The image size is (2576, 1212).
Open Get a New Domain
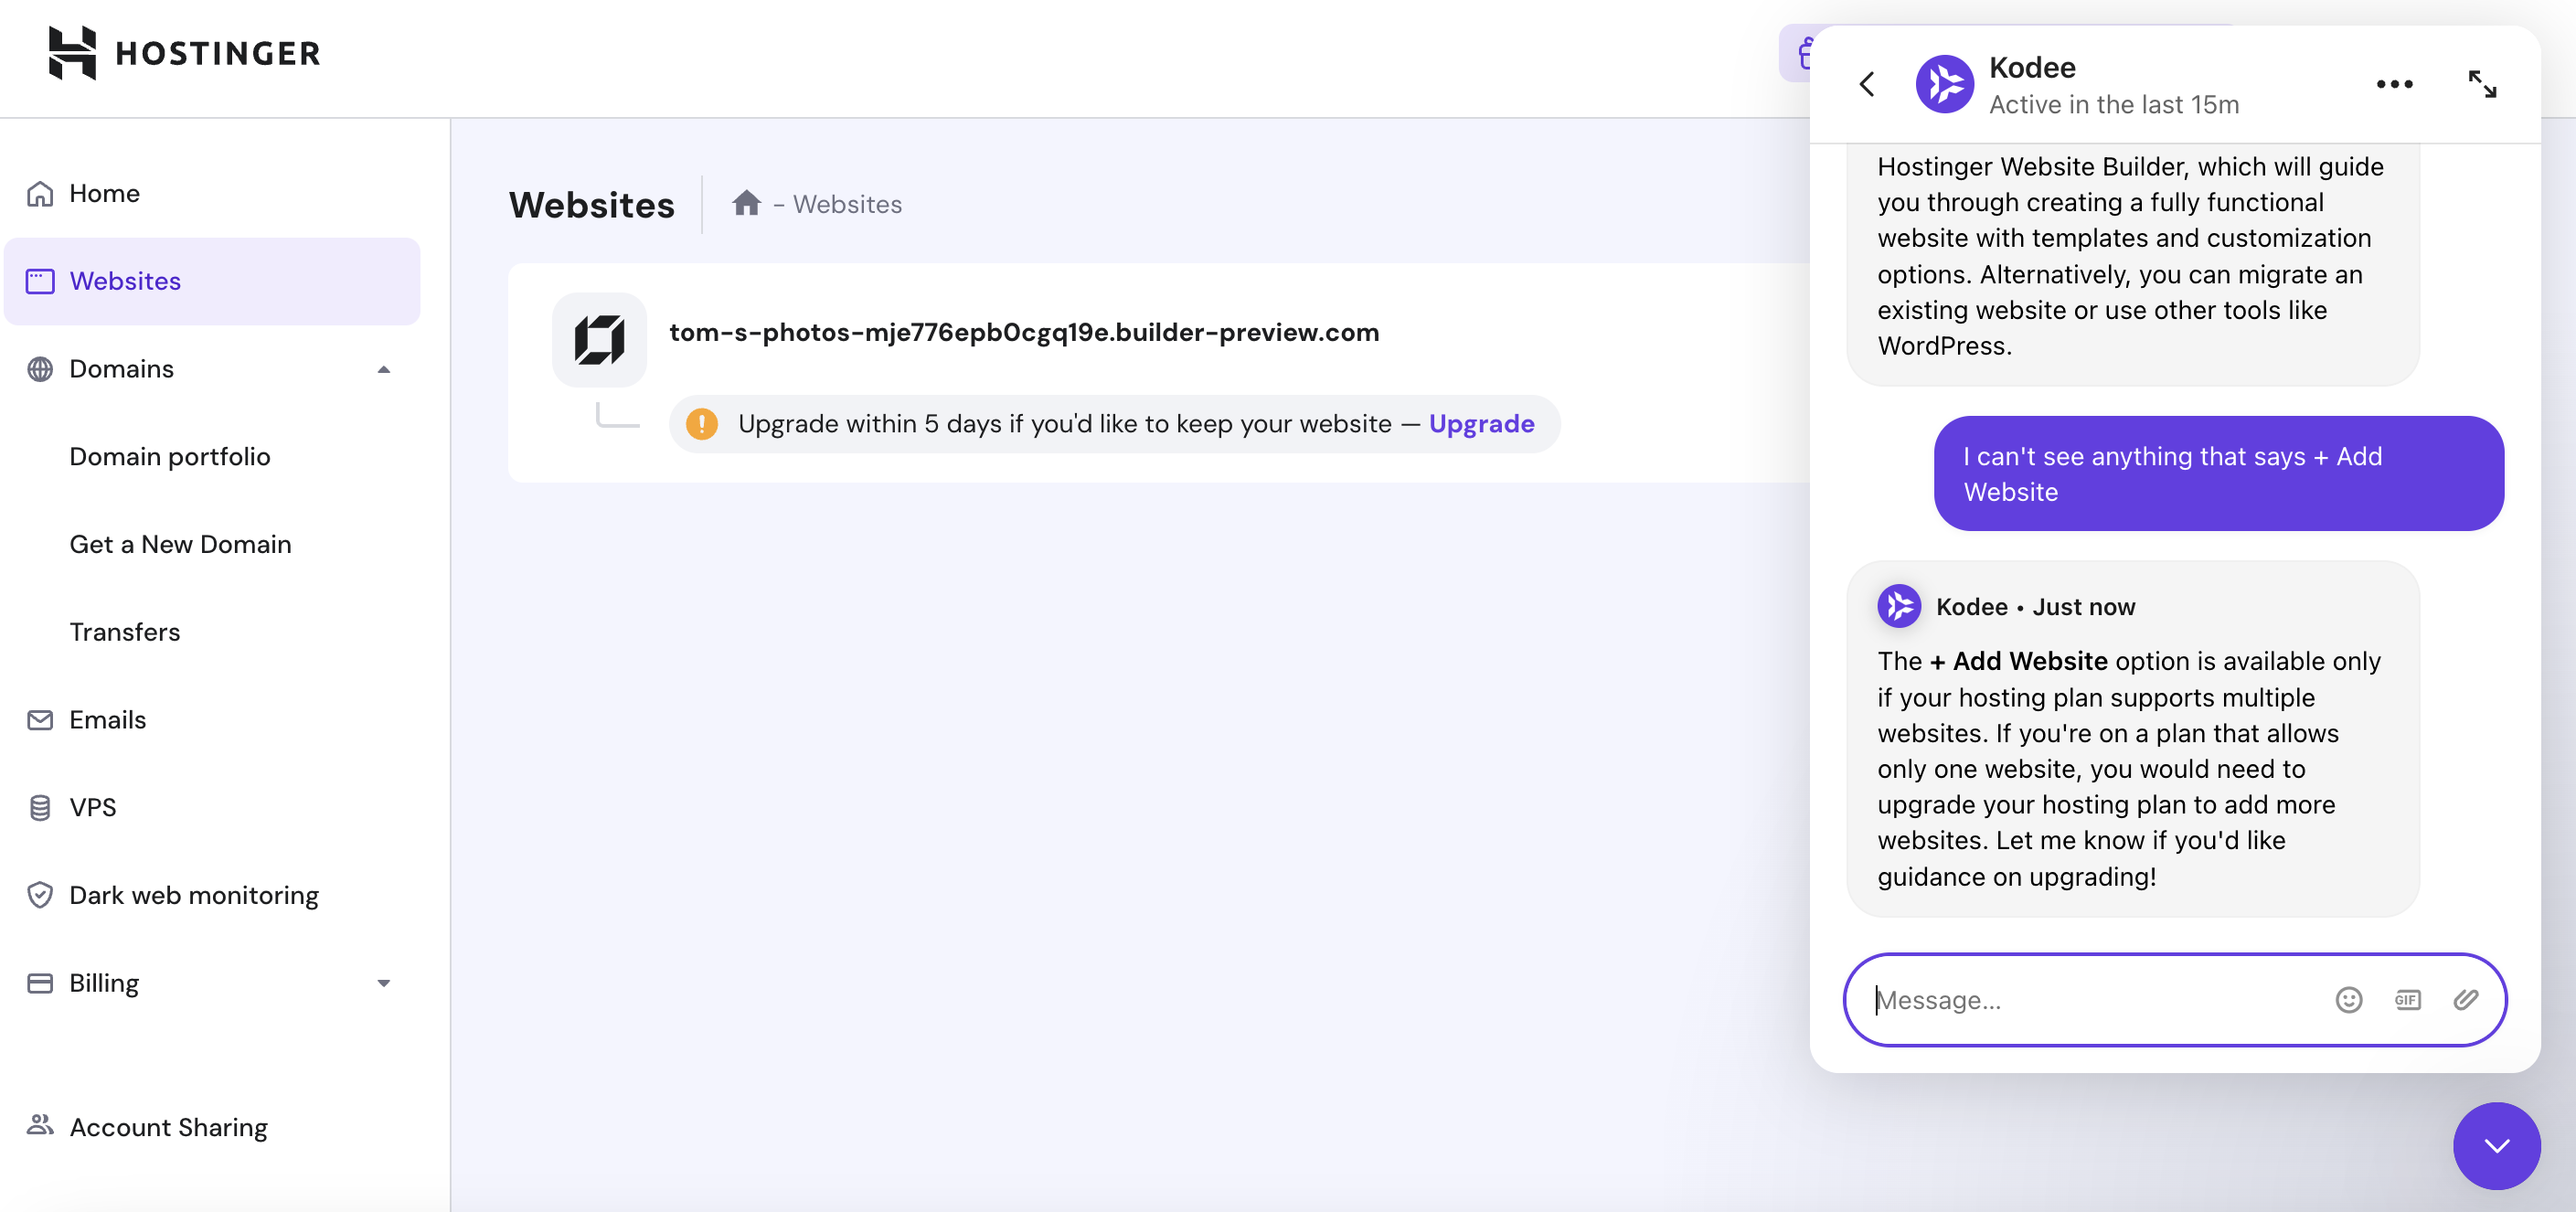pyautogui.click(x=180, y=544)
